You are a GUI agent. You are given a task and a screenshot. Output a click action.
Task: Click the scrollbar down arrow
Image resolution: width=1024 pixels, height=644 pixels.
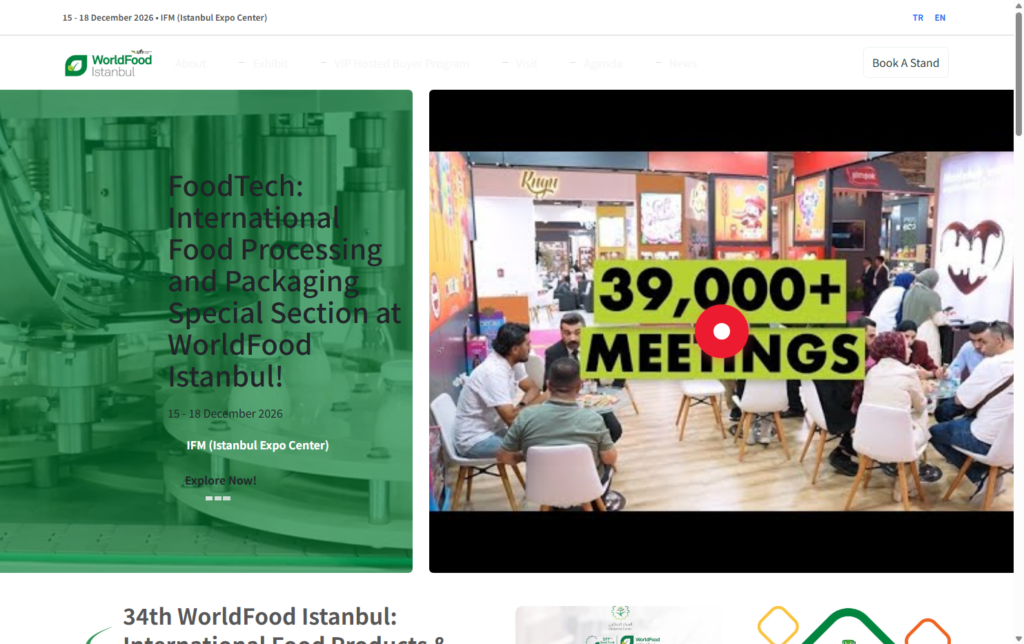1018,639
